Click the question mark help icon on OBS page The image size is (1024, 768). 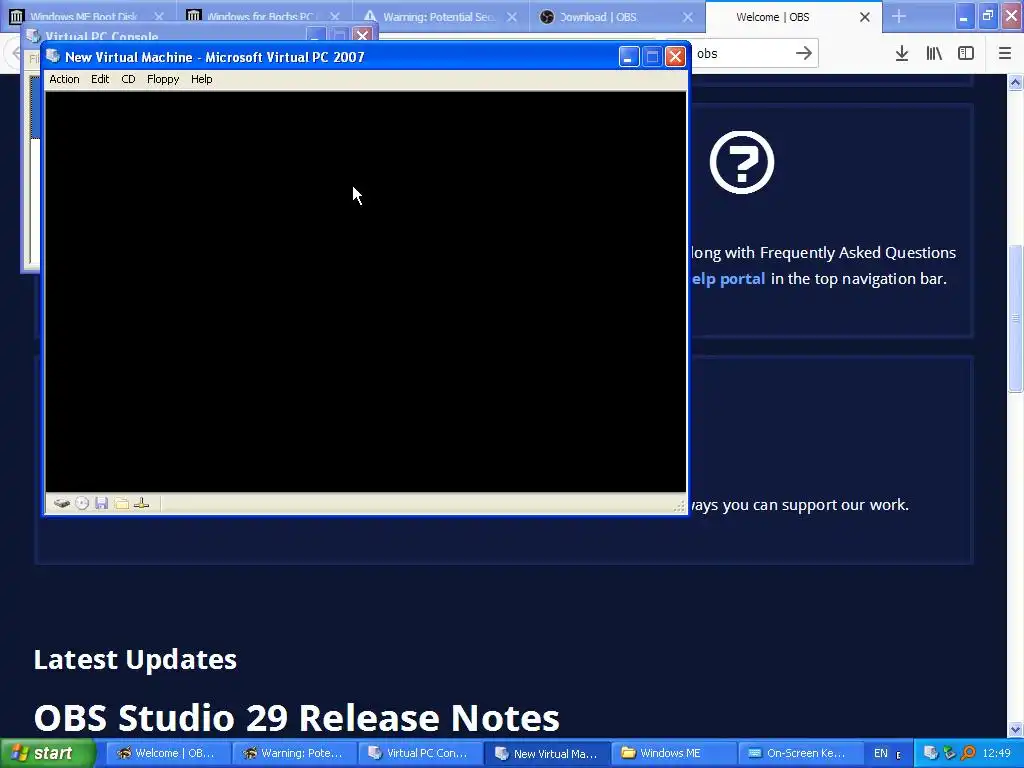pyautogui.click(x=742, y=162)
